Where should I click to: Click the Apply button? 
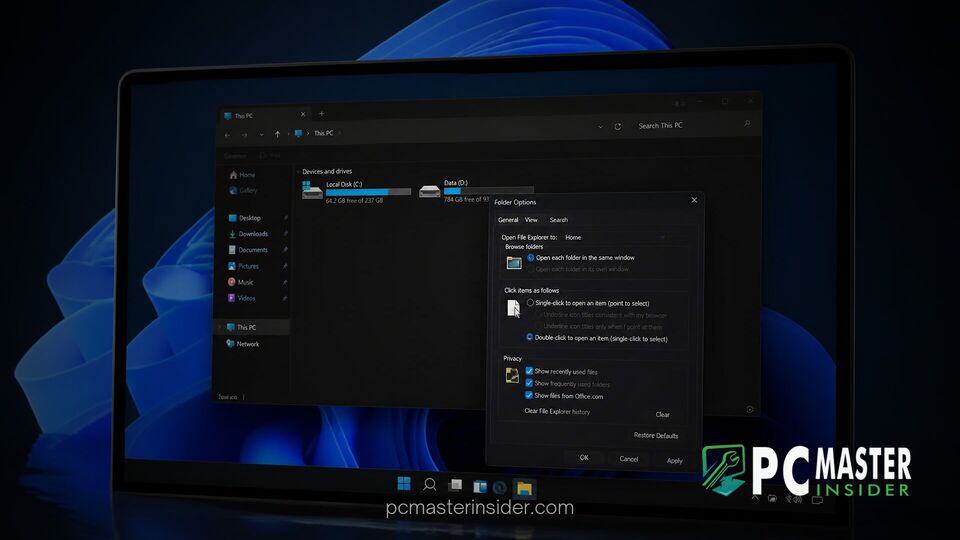(675, 460)
